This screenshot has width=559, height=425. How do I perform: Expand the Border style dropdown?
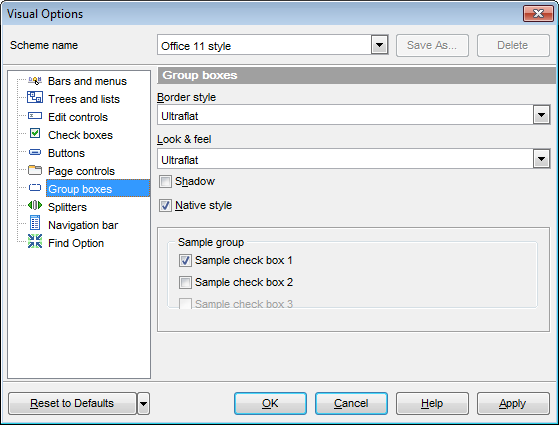(x=542, y=115)
